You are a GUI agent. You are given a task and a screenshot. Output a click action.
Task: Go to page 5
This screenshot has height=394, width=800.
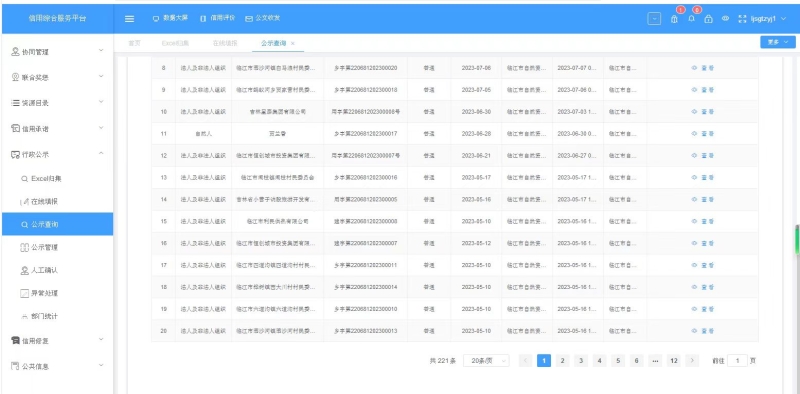pyautogui.click(x=618, y=361)
